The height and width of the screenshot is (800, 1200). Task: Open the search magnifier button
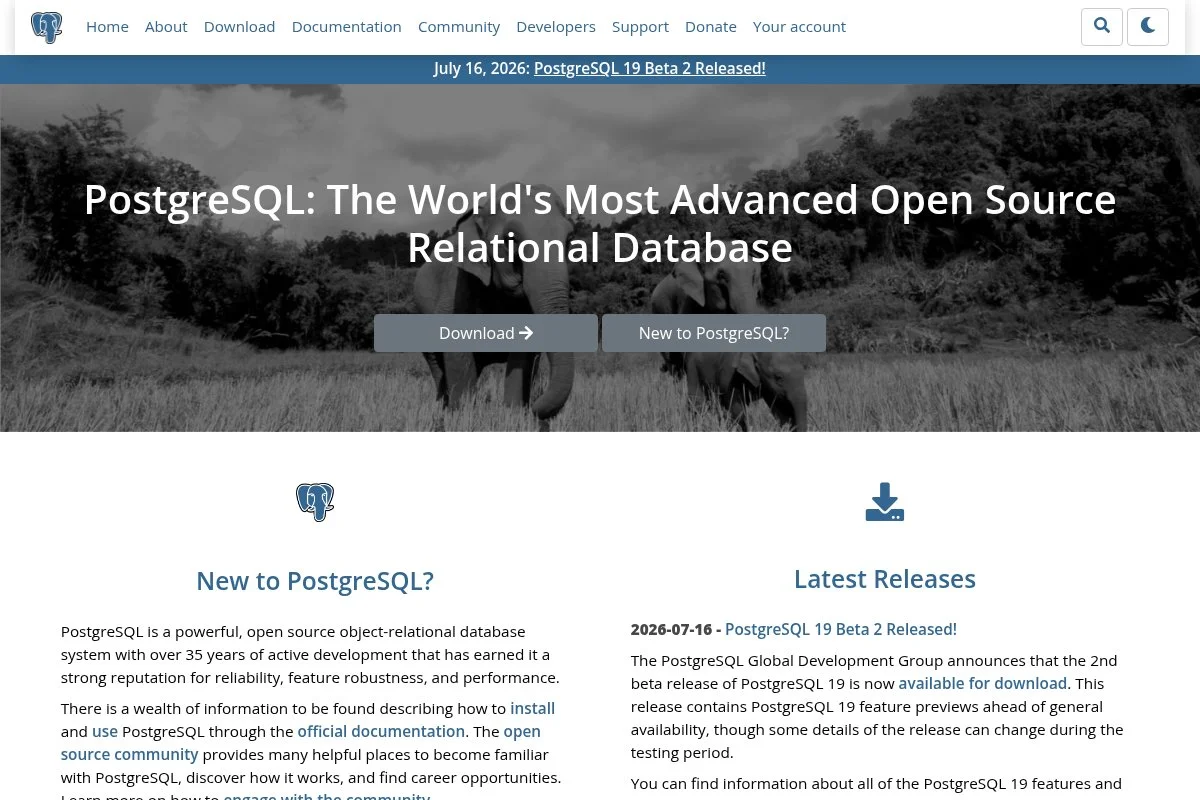[1102, 27]
